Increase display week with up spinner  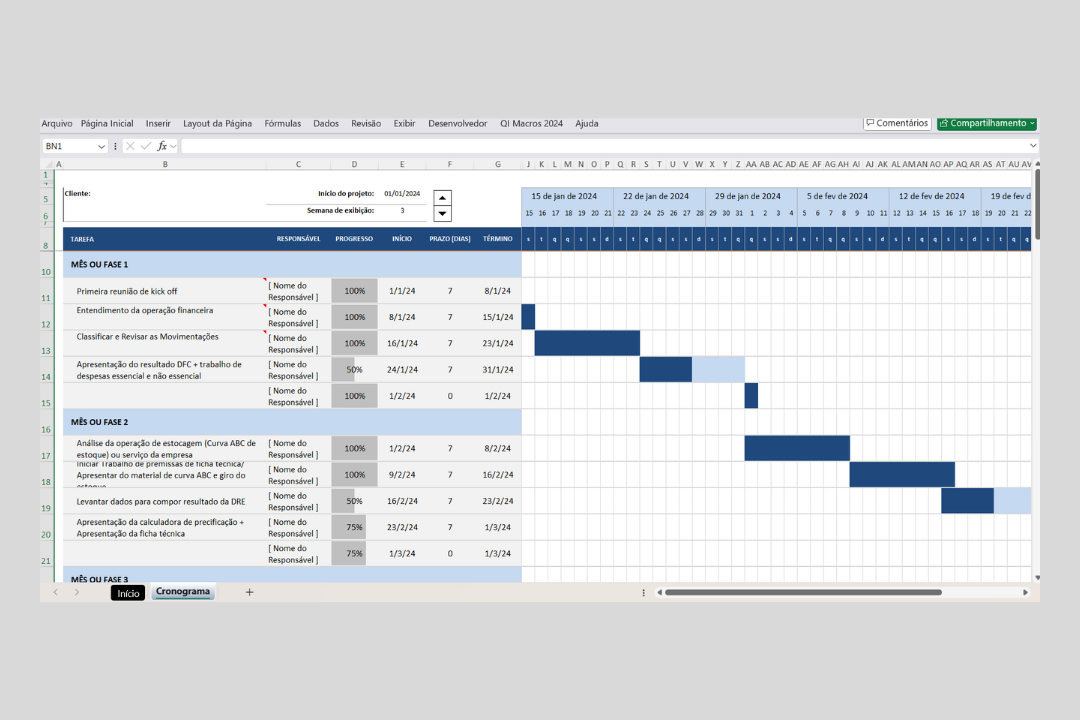click(x=443, y=197)
